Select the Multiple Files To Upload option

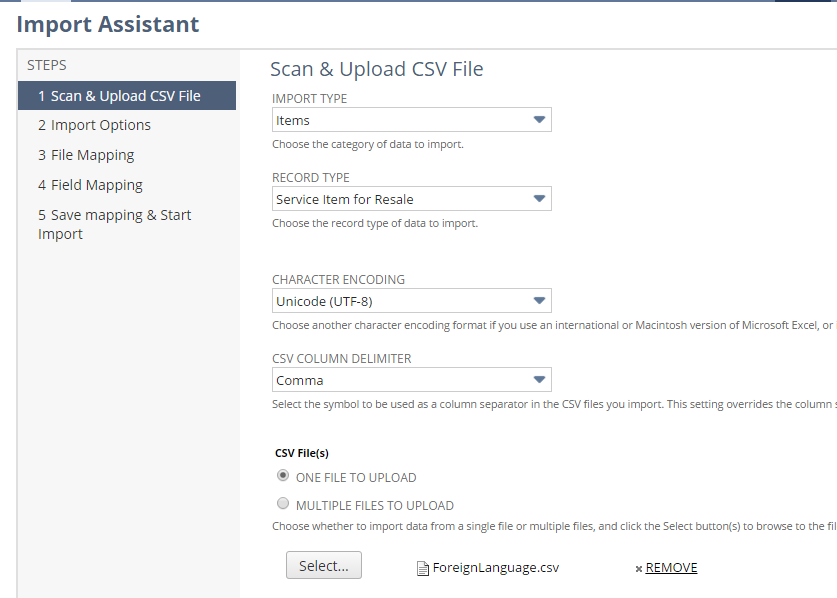point(283,504)
